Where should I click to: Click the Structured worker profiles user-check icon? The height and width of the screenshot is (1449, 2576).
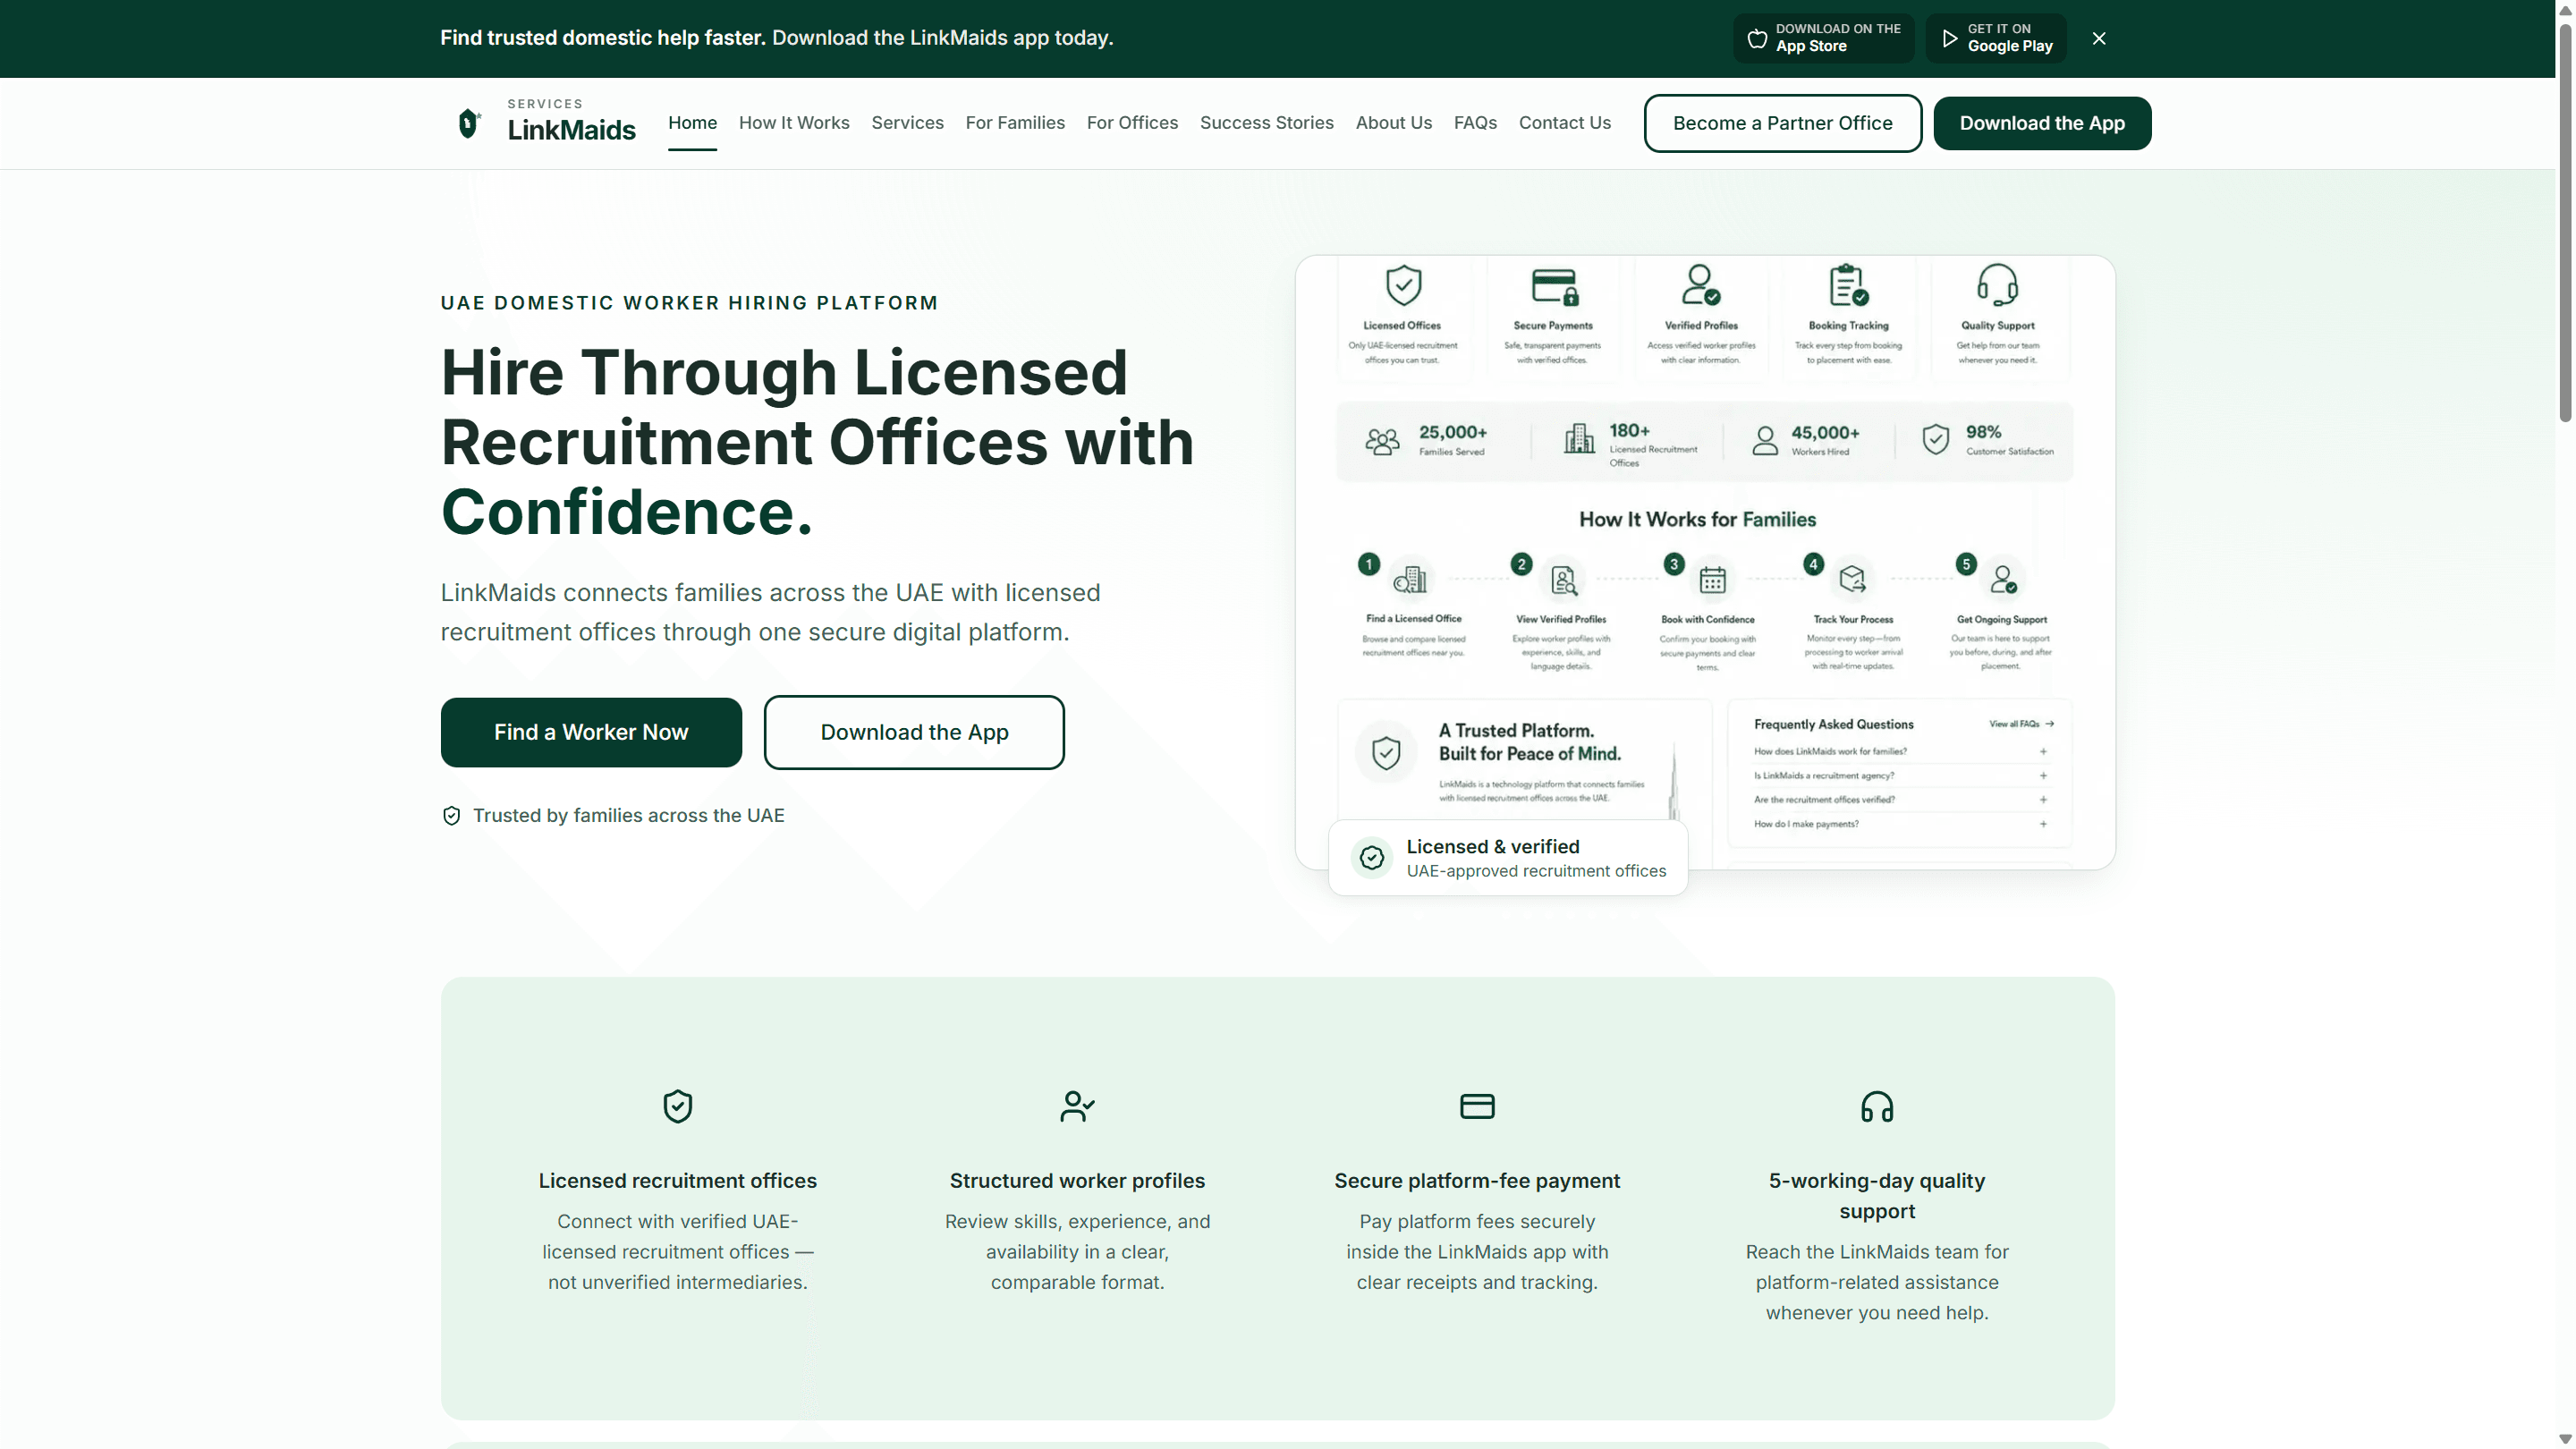tap(1077, 1106)
